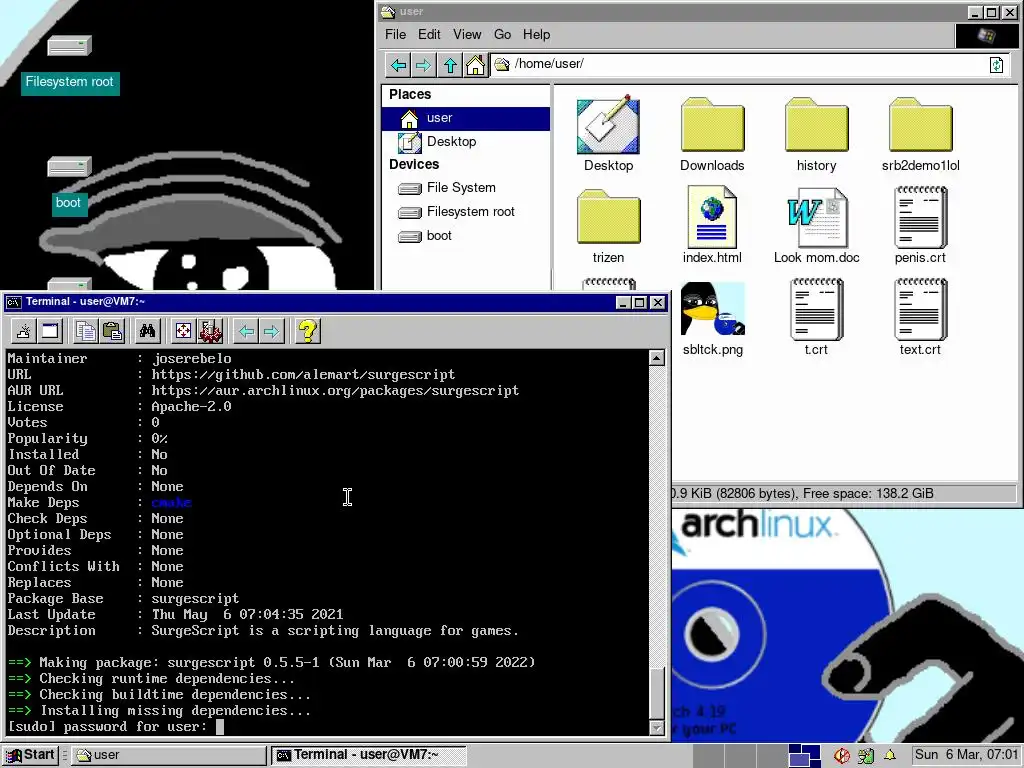
Task: Select the text.crt file
Action: [920, 317]
